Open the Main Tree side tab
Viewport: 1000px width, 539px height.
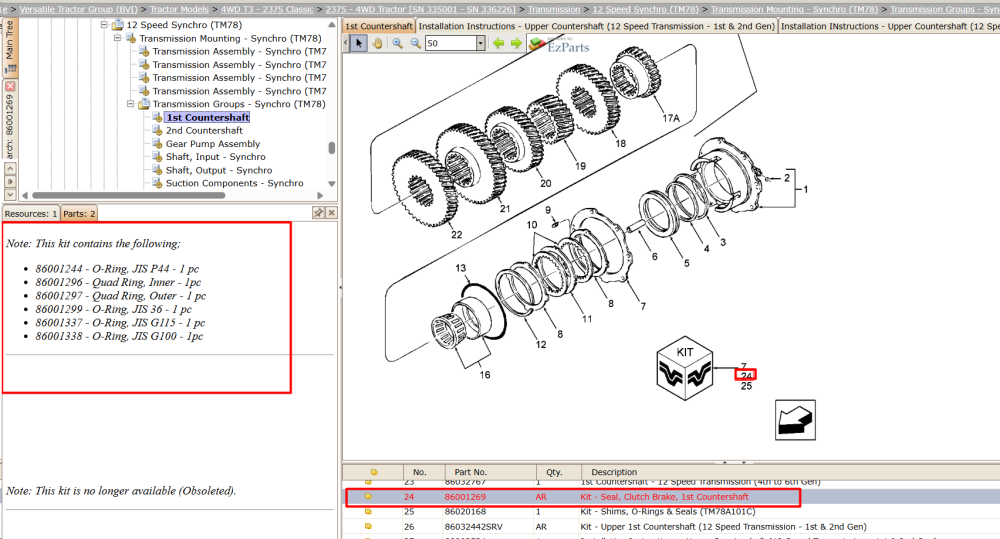10,46
